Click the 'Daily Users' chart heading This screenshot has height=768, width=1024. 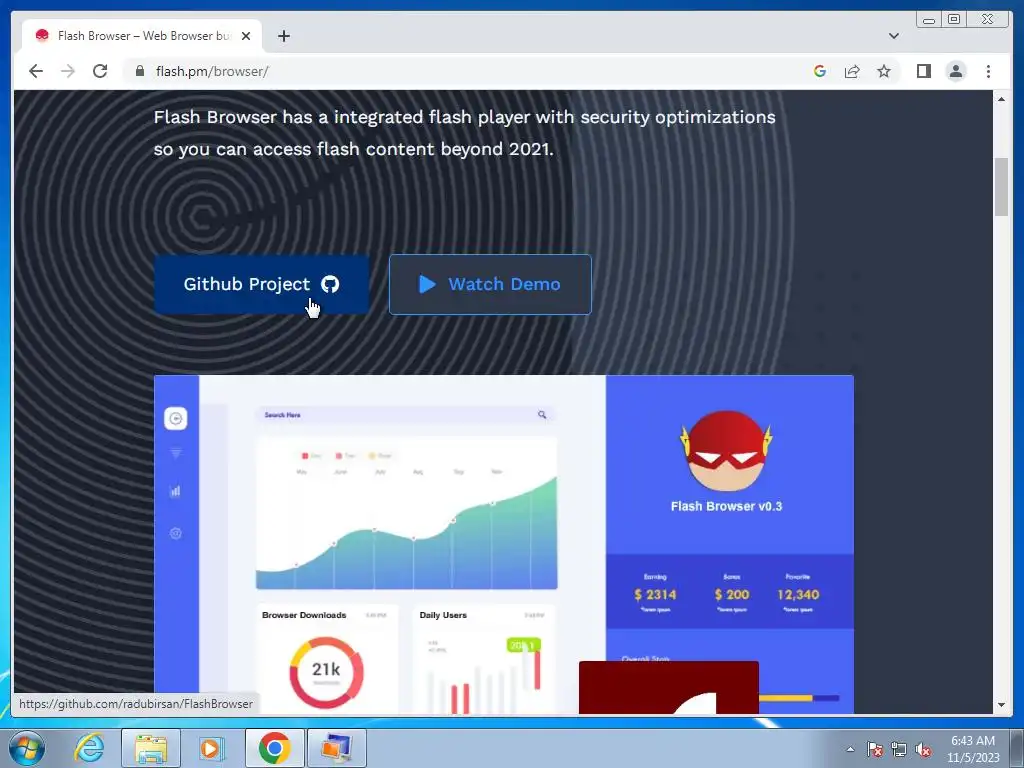(443, 615)
